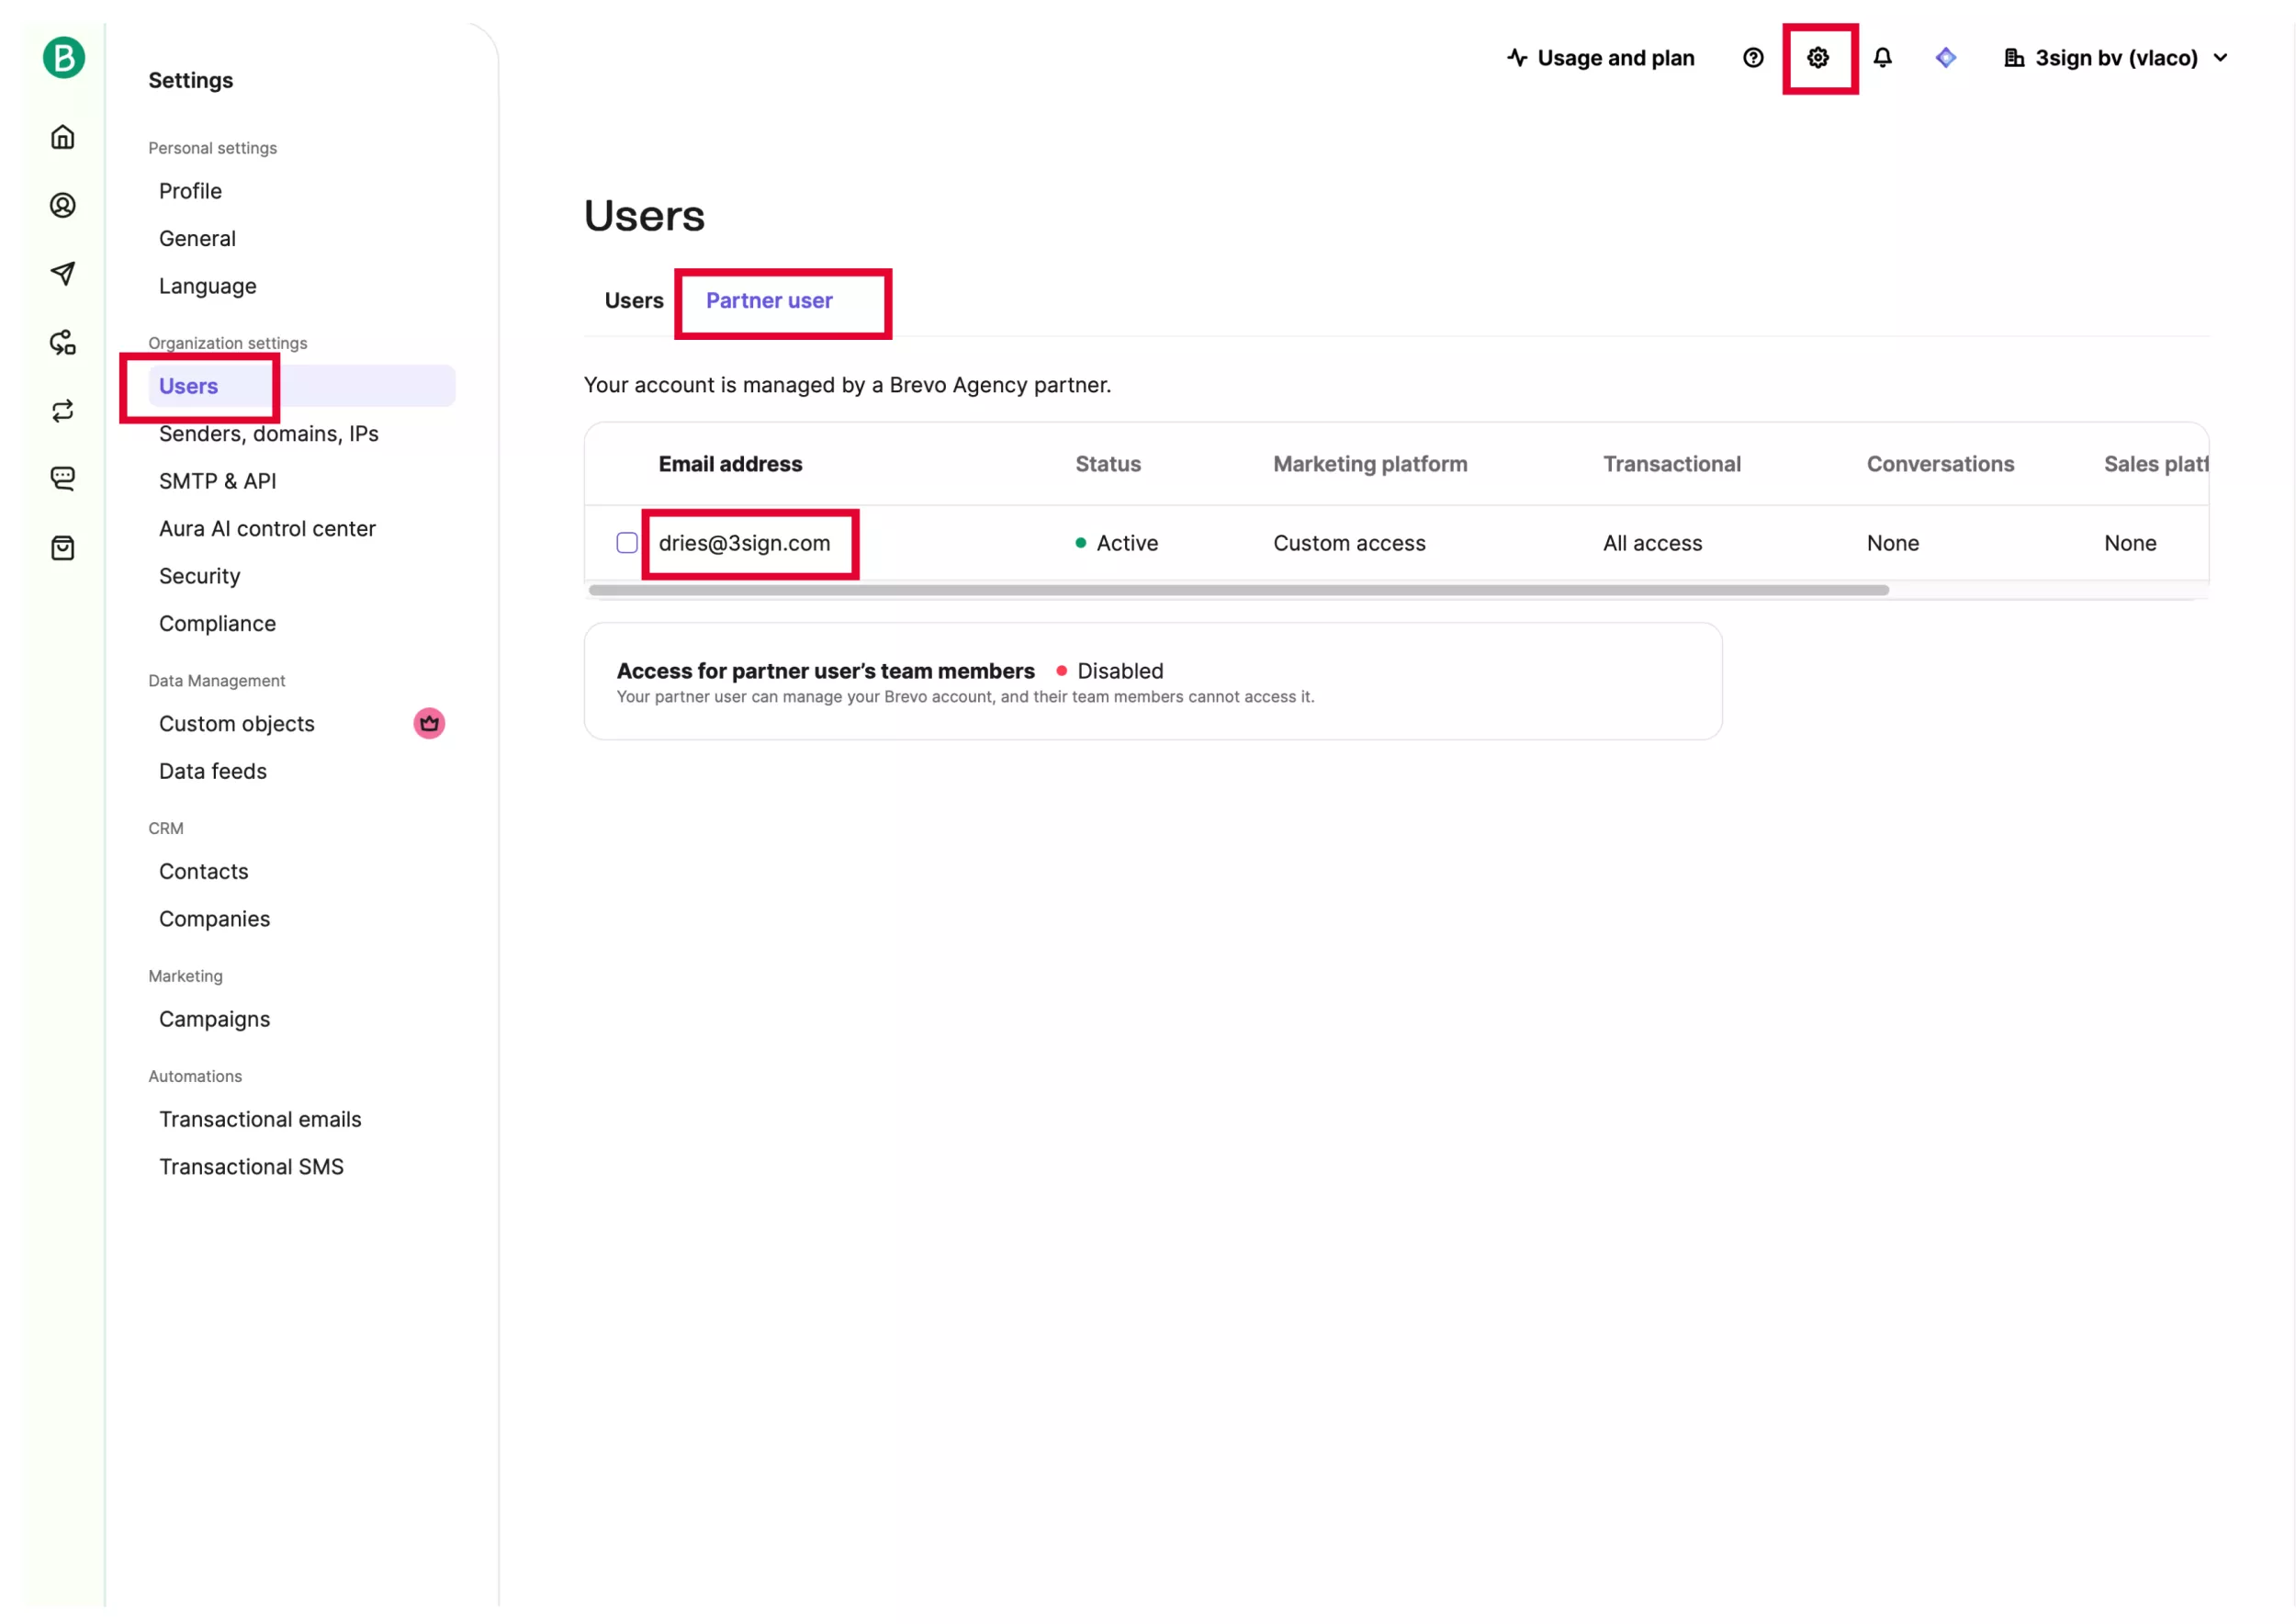Click the Custom objects crown badge
The image size is (2296, 1624).
point(429,724)
